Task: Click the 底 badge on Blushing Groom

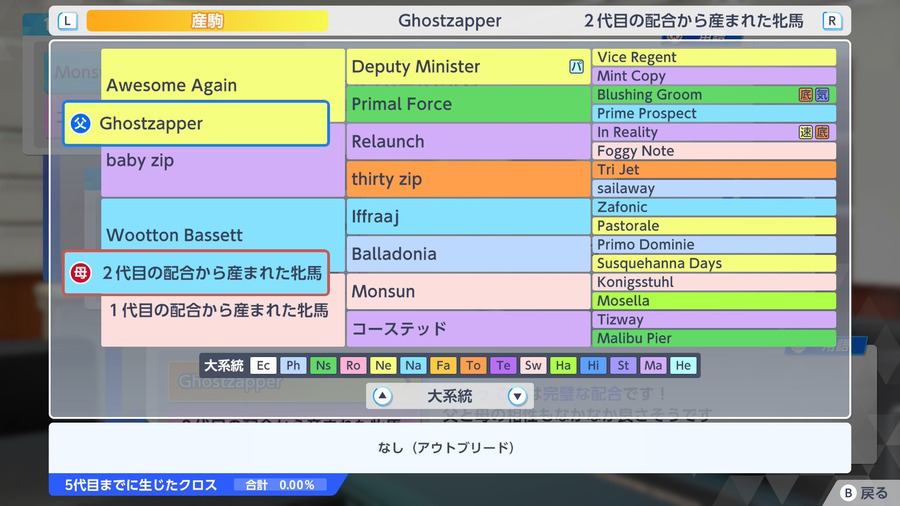Action: click(x=806, y=95)
